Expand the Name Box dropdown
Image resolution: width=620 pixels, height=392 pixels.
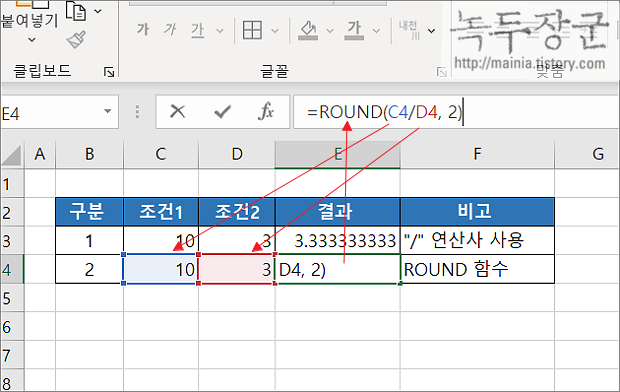coord(107,112)
